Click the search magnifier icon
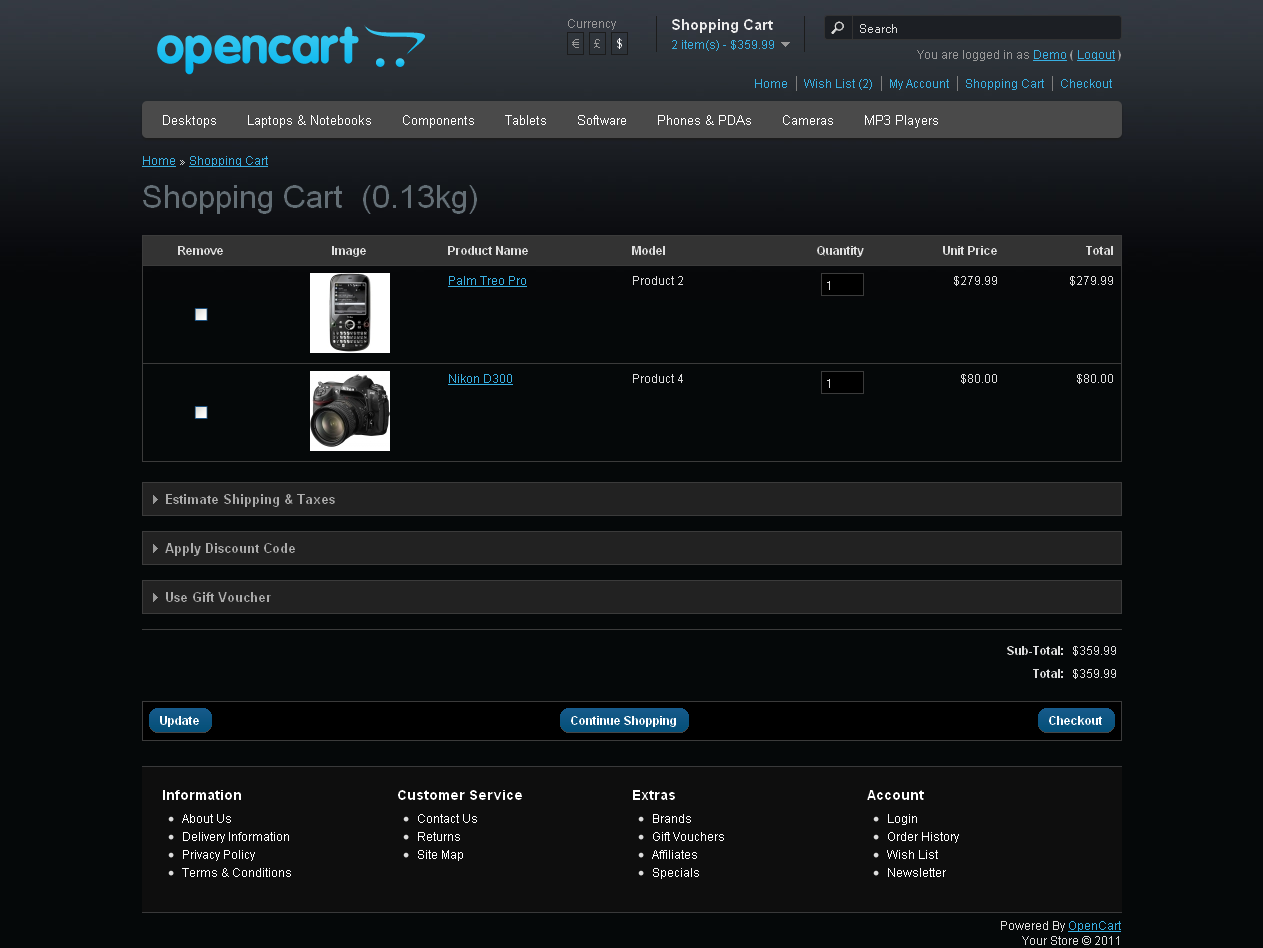Screen dimensions: 1263x948 click(x=838, y=28)
